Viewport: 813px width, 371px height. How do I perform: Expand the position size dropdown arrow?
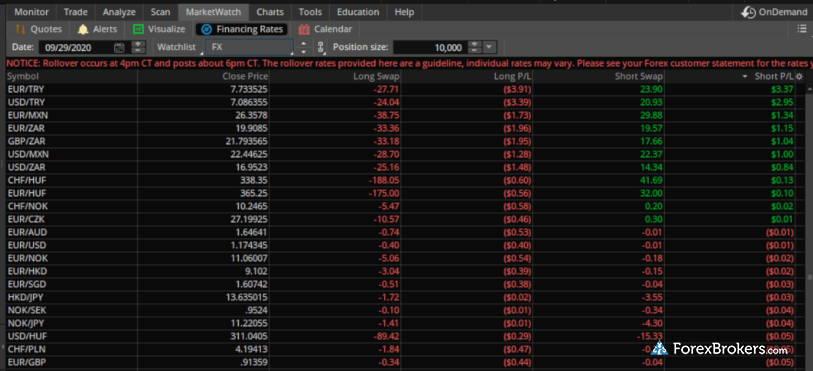tap(489, 47)
